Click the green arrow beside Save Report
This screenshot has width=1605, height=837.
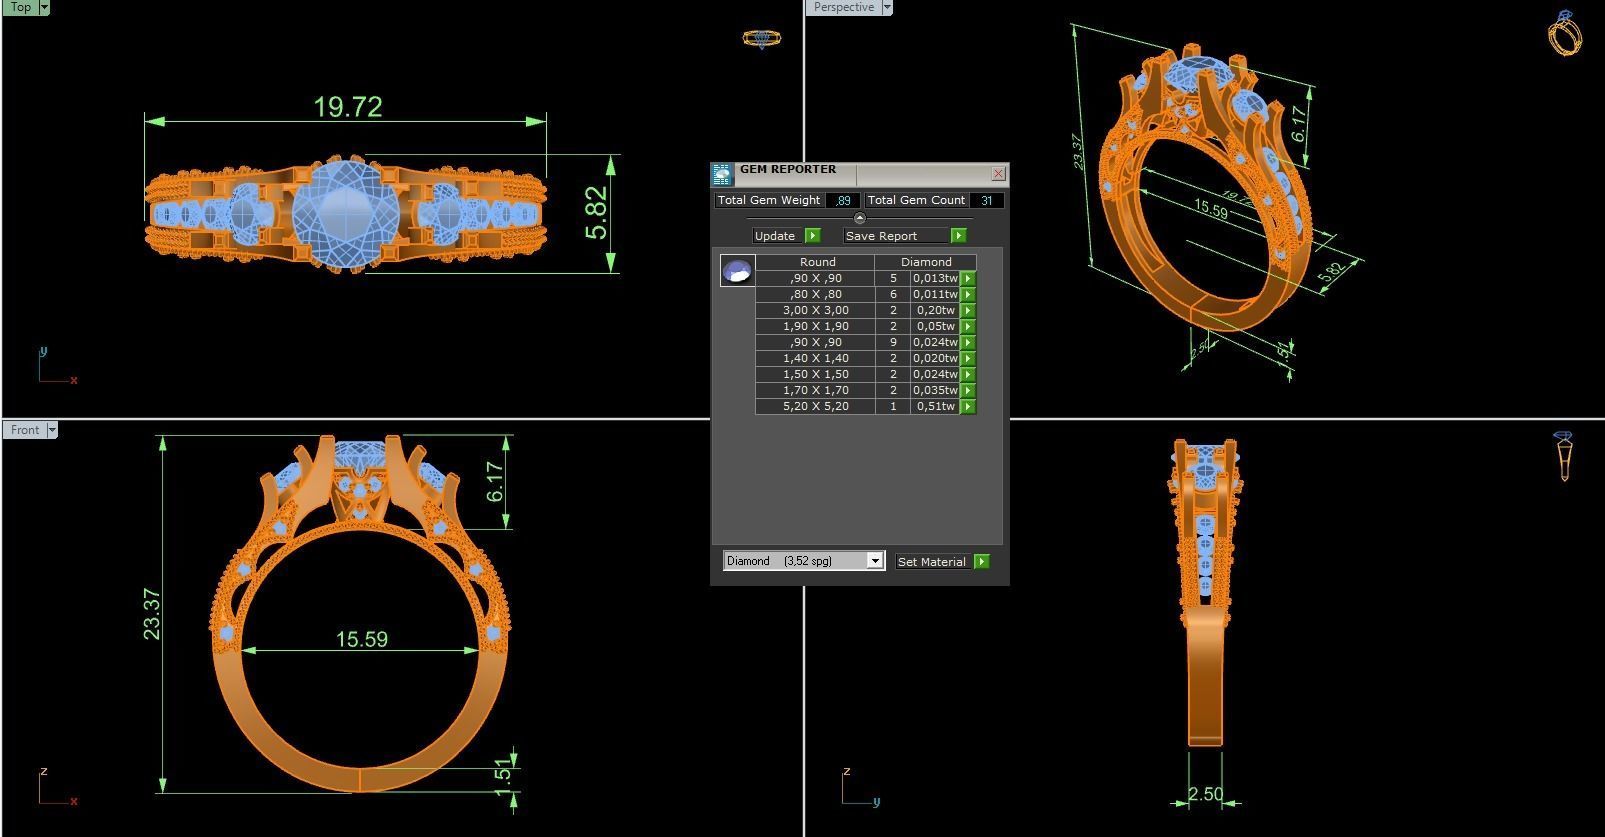958,236
